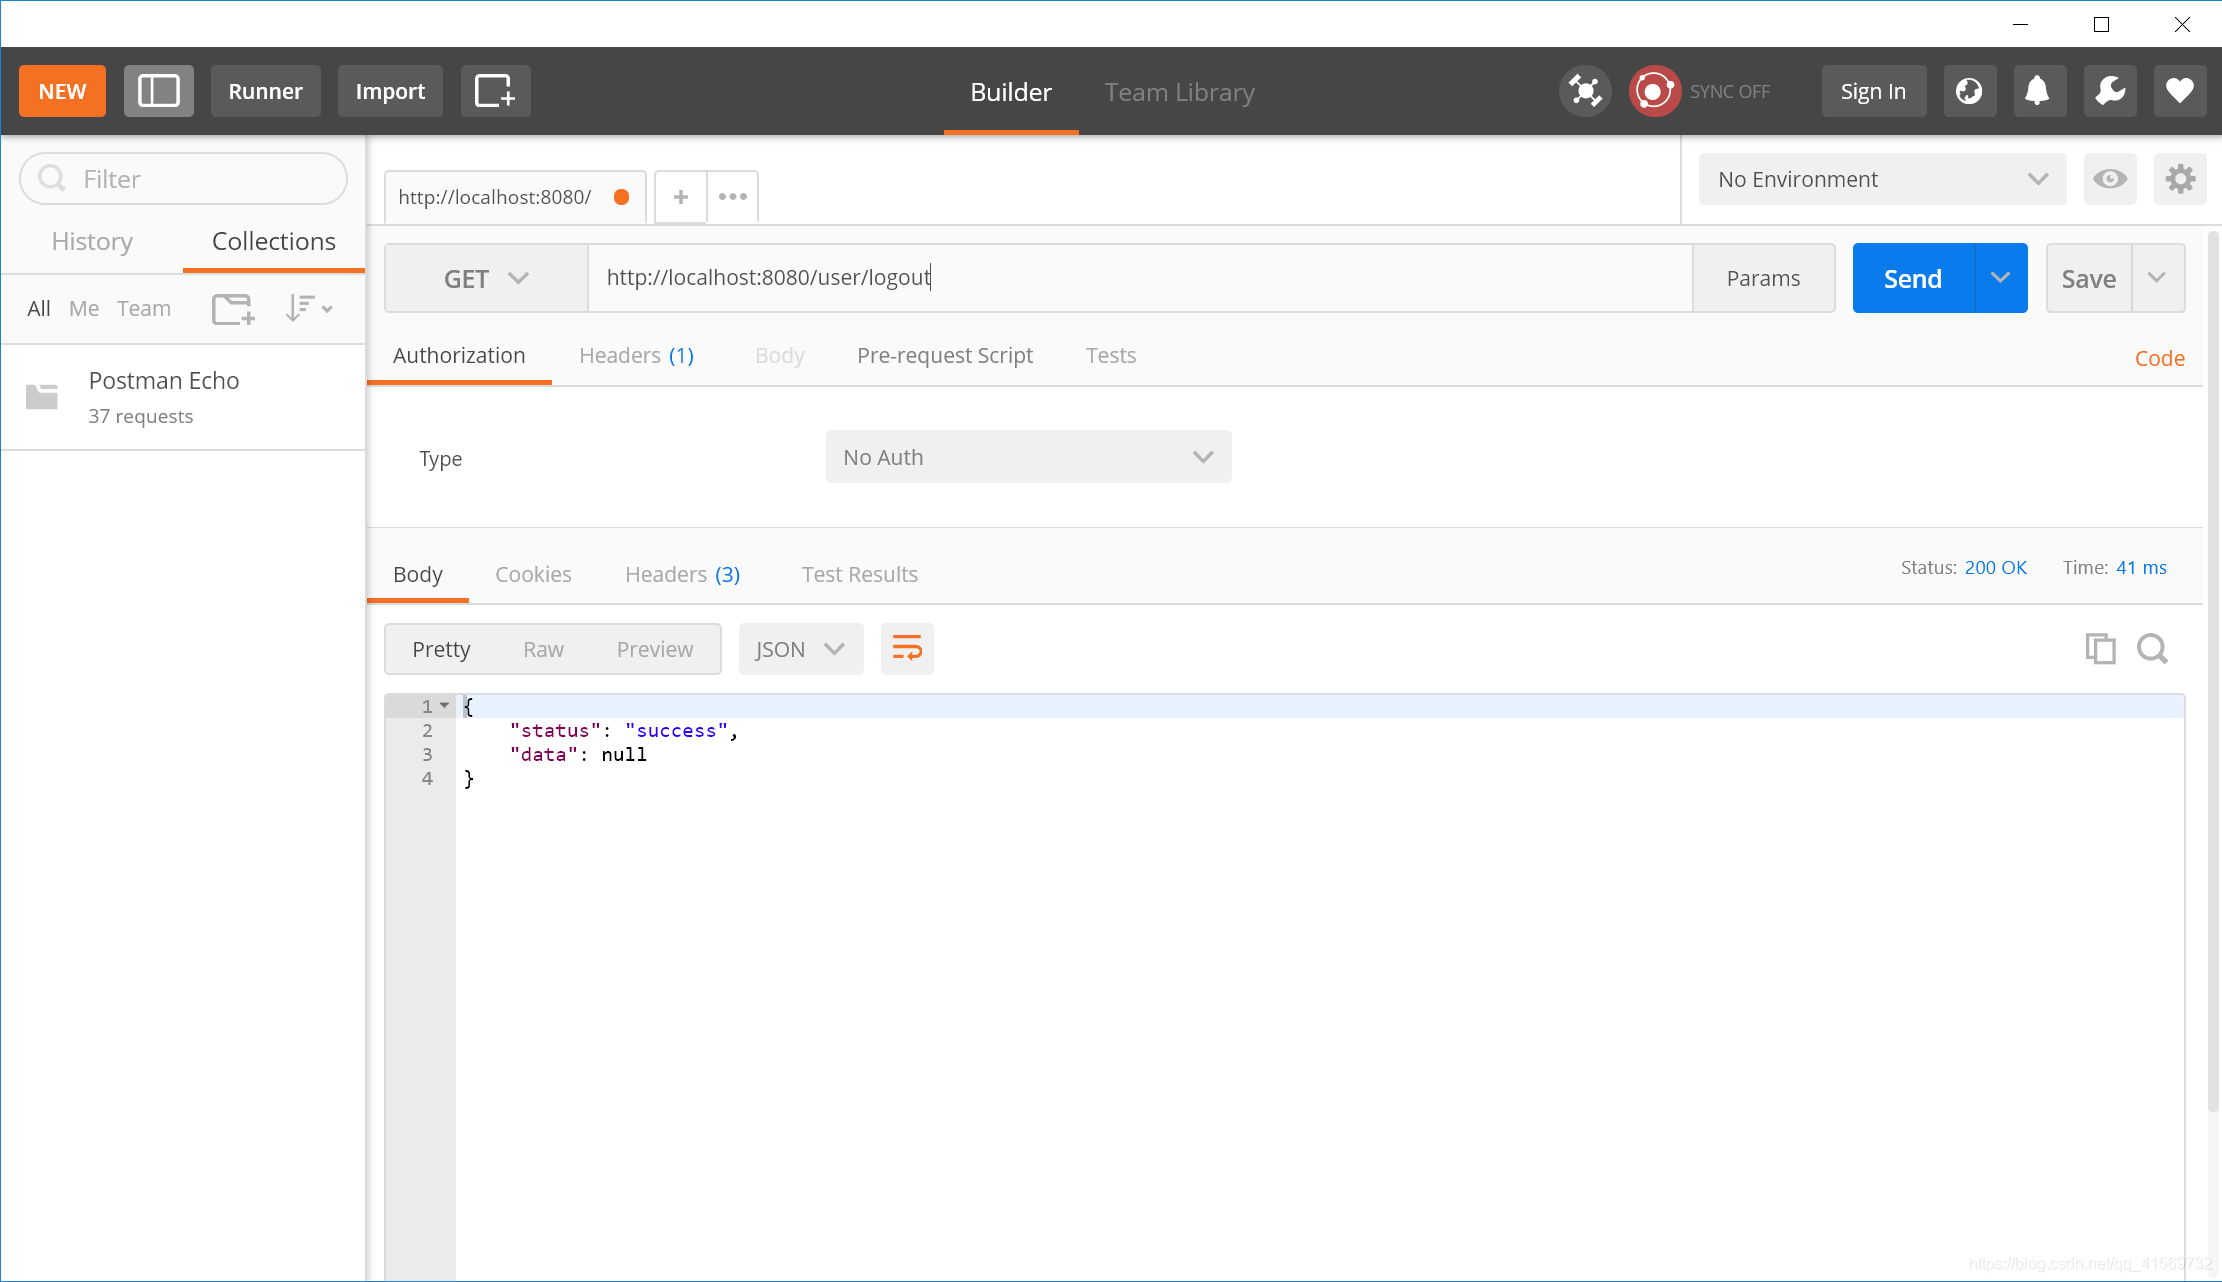Click the Send button
The width and height of the screenshot is (2222, 1282).
[1912, 278]
